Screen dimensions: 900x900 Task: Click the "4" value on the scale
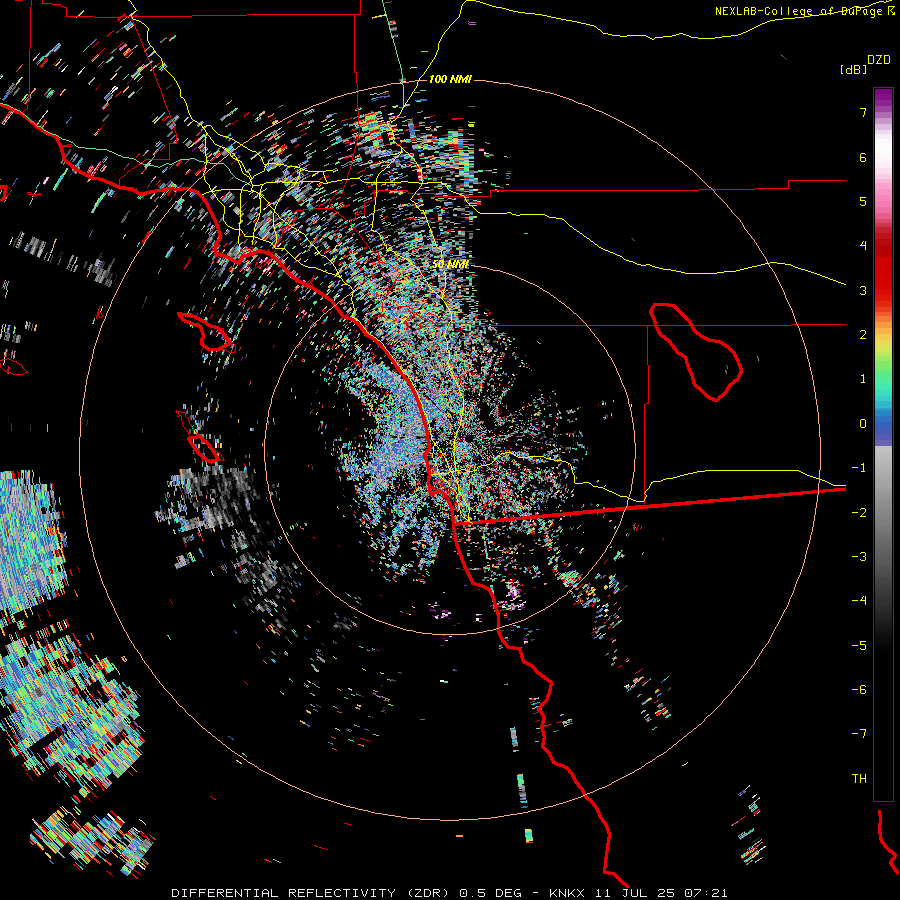coord(863,246)
